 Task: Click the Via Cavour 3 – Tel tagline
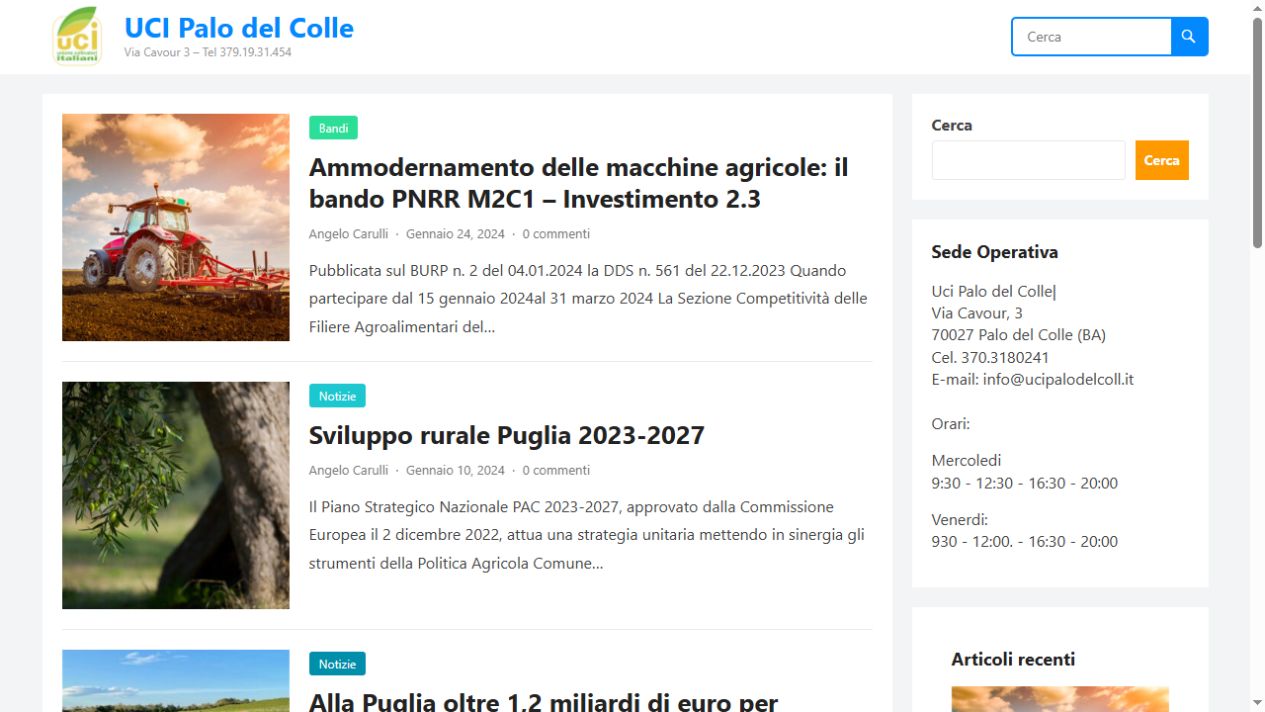pyautogui.click(x=208, y=52)
